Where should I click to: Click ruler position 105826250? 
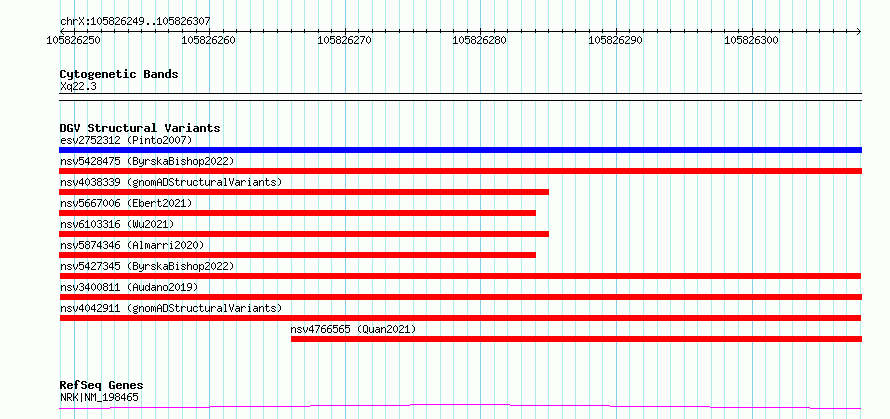[x=74, y=40]
